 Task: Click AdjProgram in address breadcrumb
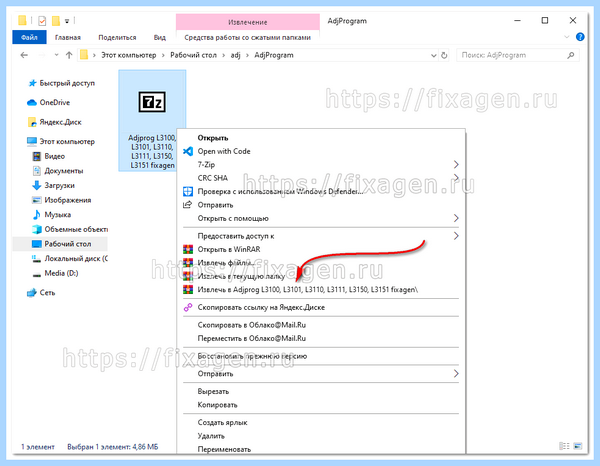(x=274, y=55)
